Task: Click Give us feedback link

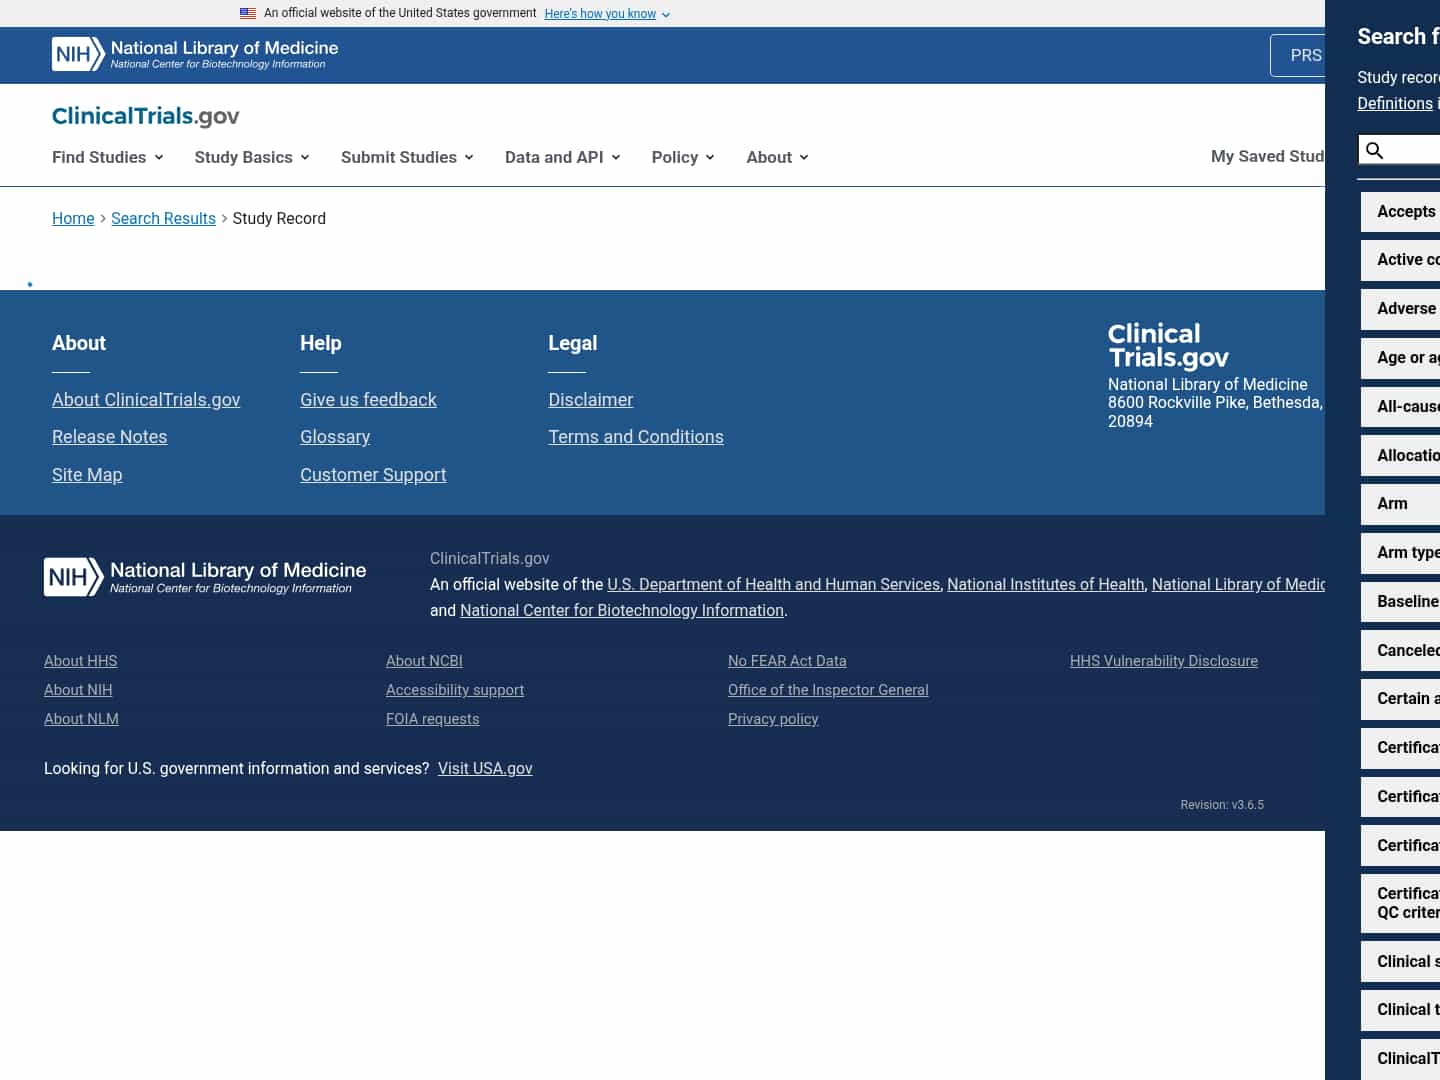Action: pyautogui.click(x=368, y=400)
